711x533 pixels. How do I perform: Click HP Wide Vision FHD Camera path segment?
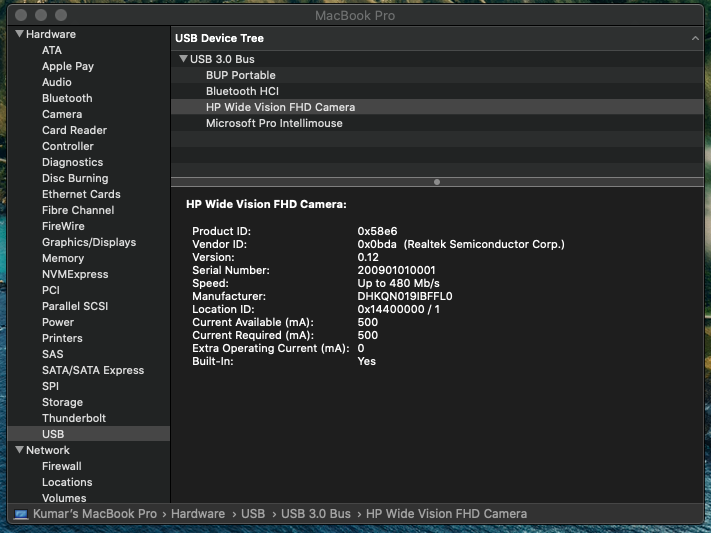pos(446,514)
